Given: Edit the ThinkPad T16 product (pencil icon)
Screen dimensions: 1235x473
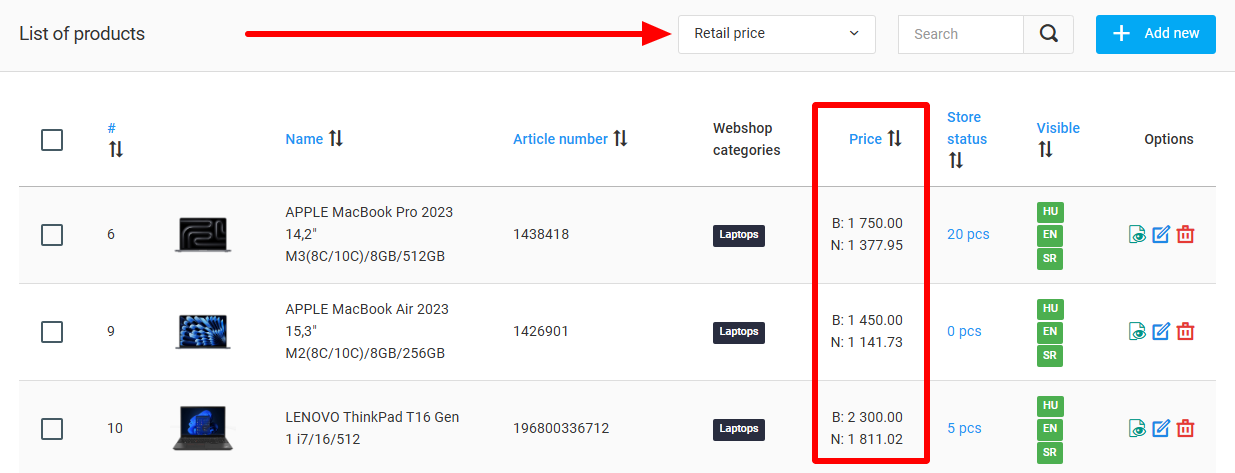Looking at the screenshot, I should coord(1161,428).
